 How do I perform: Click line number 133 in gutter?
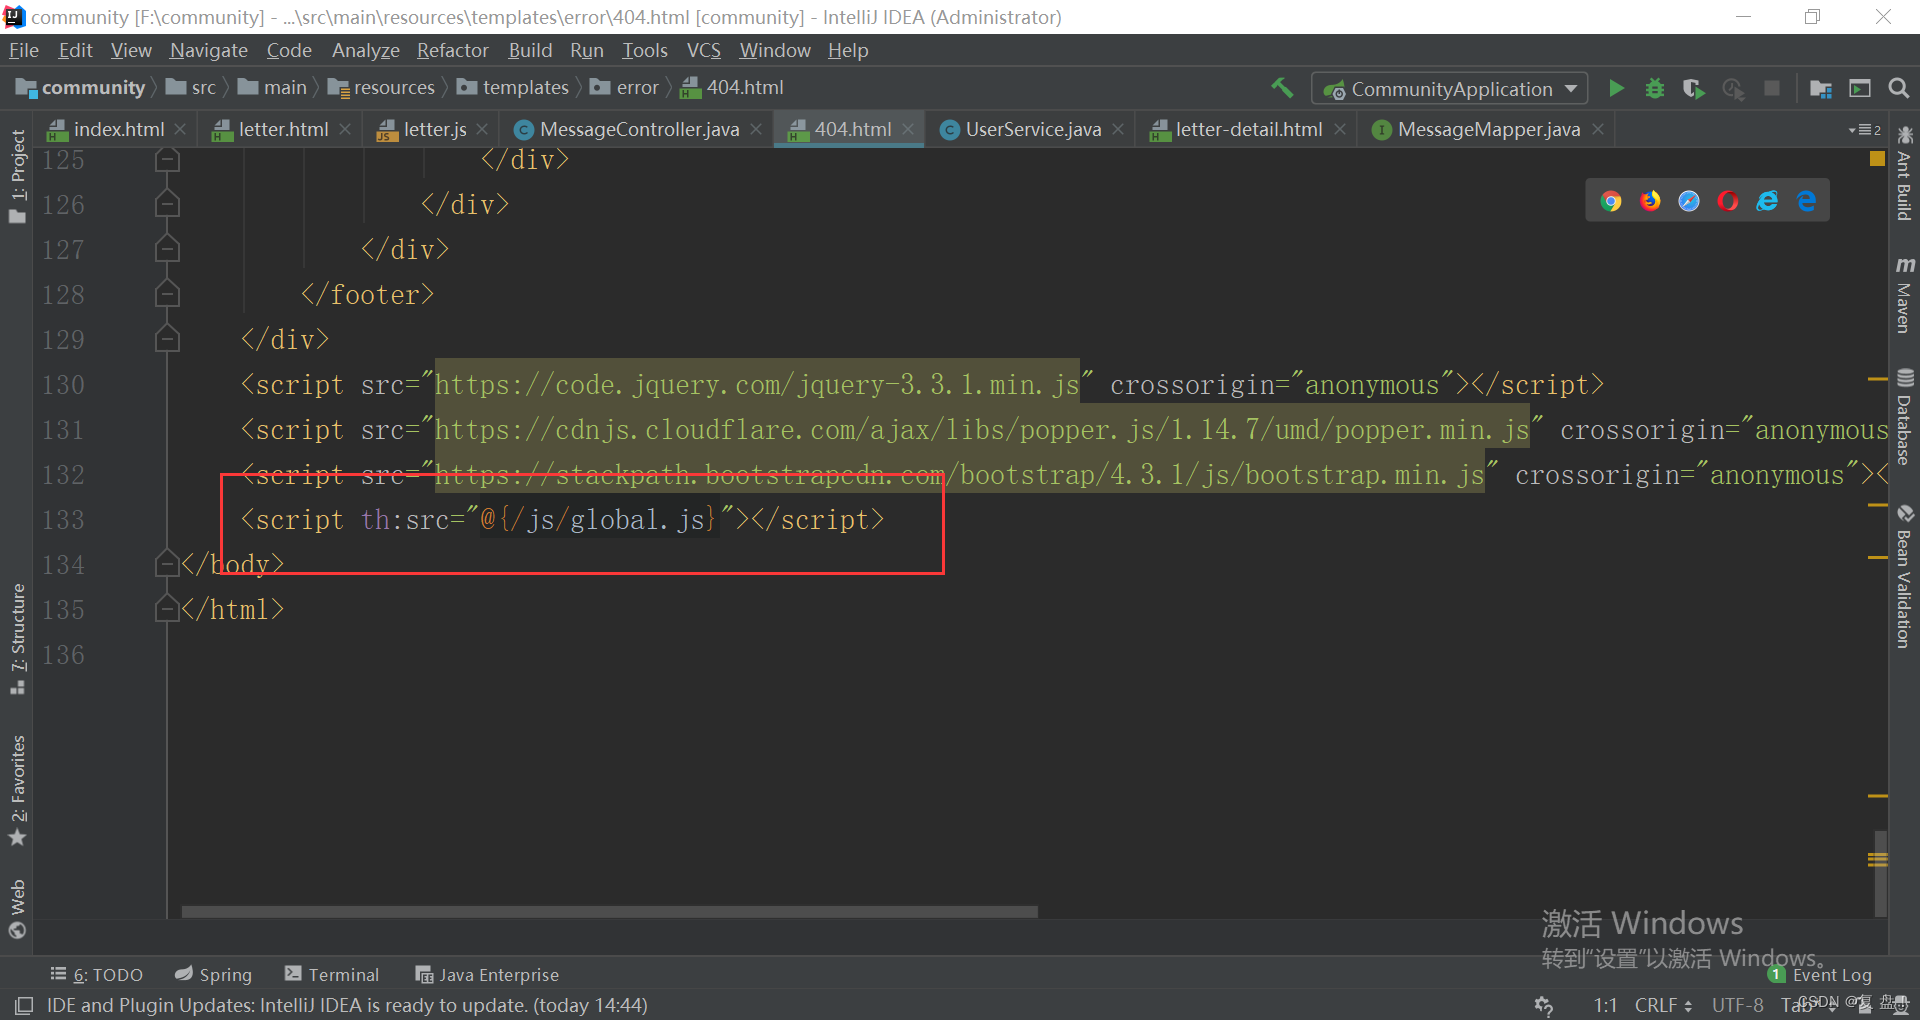[x=63, y=519]
